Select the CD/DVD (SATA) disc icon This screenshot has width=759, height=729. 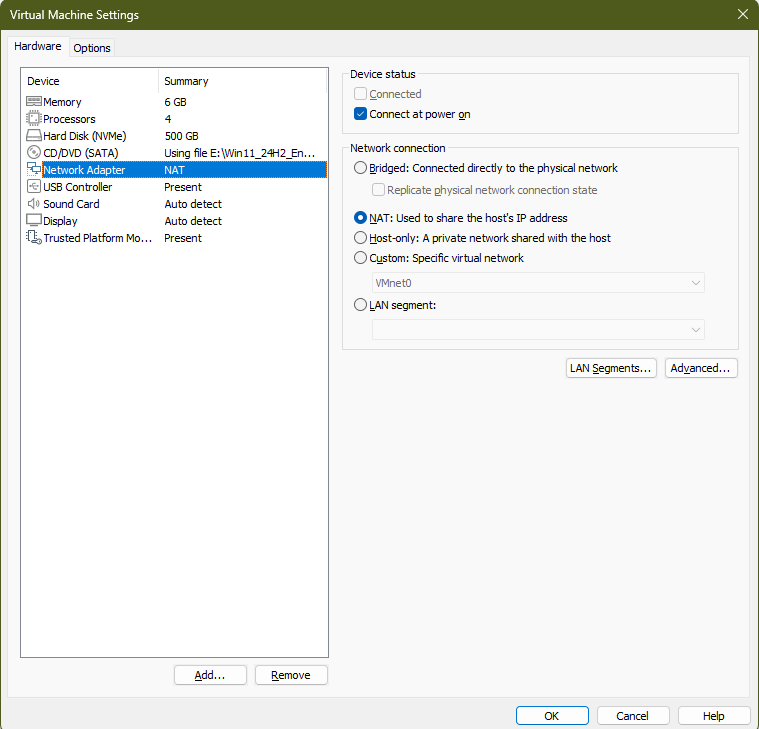pos(34,153)
